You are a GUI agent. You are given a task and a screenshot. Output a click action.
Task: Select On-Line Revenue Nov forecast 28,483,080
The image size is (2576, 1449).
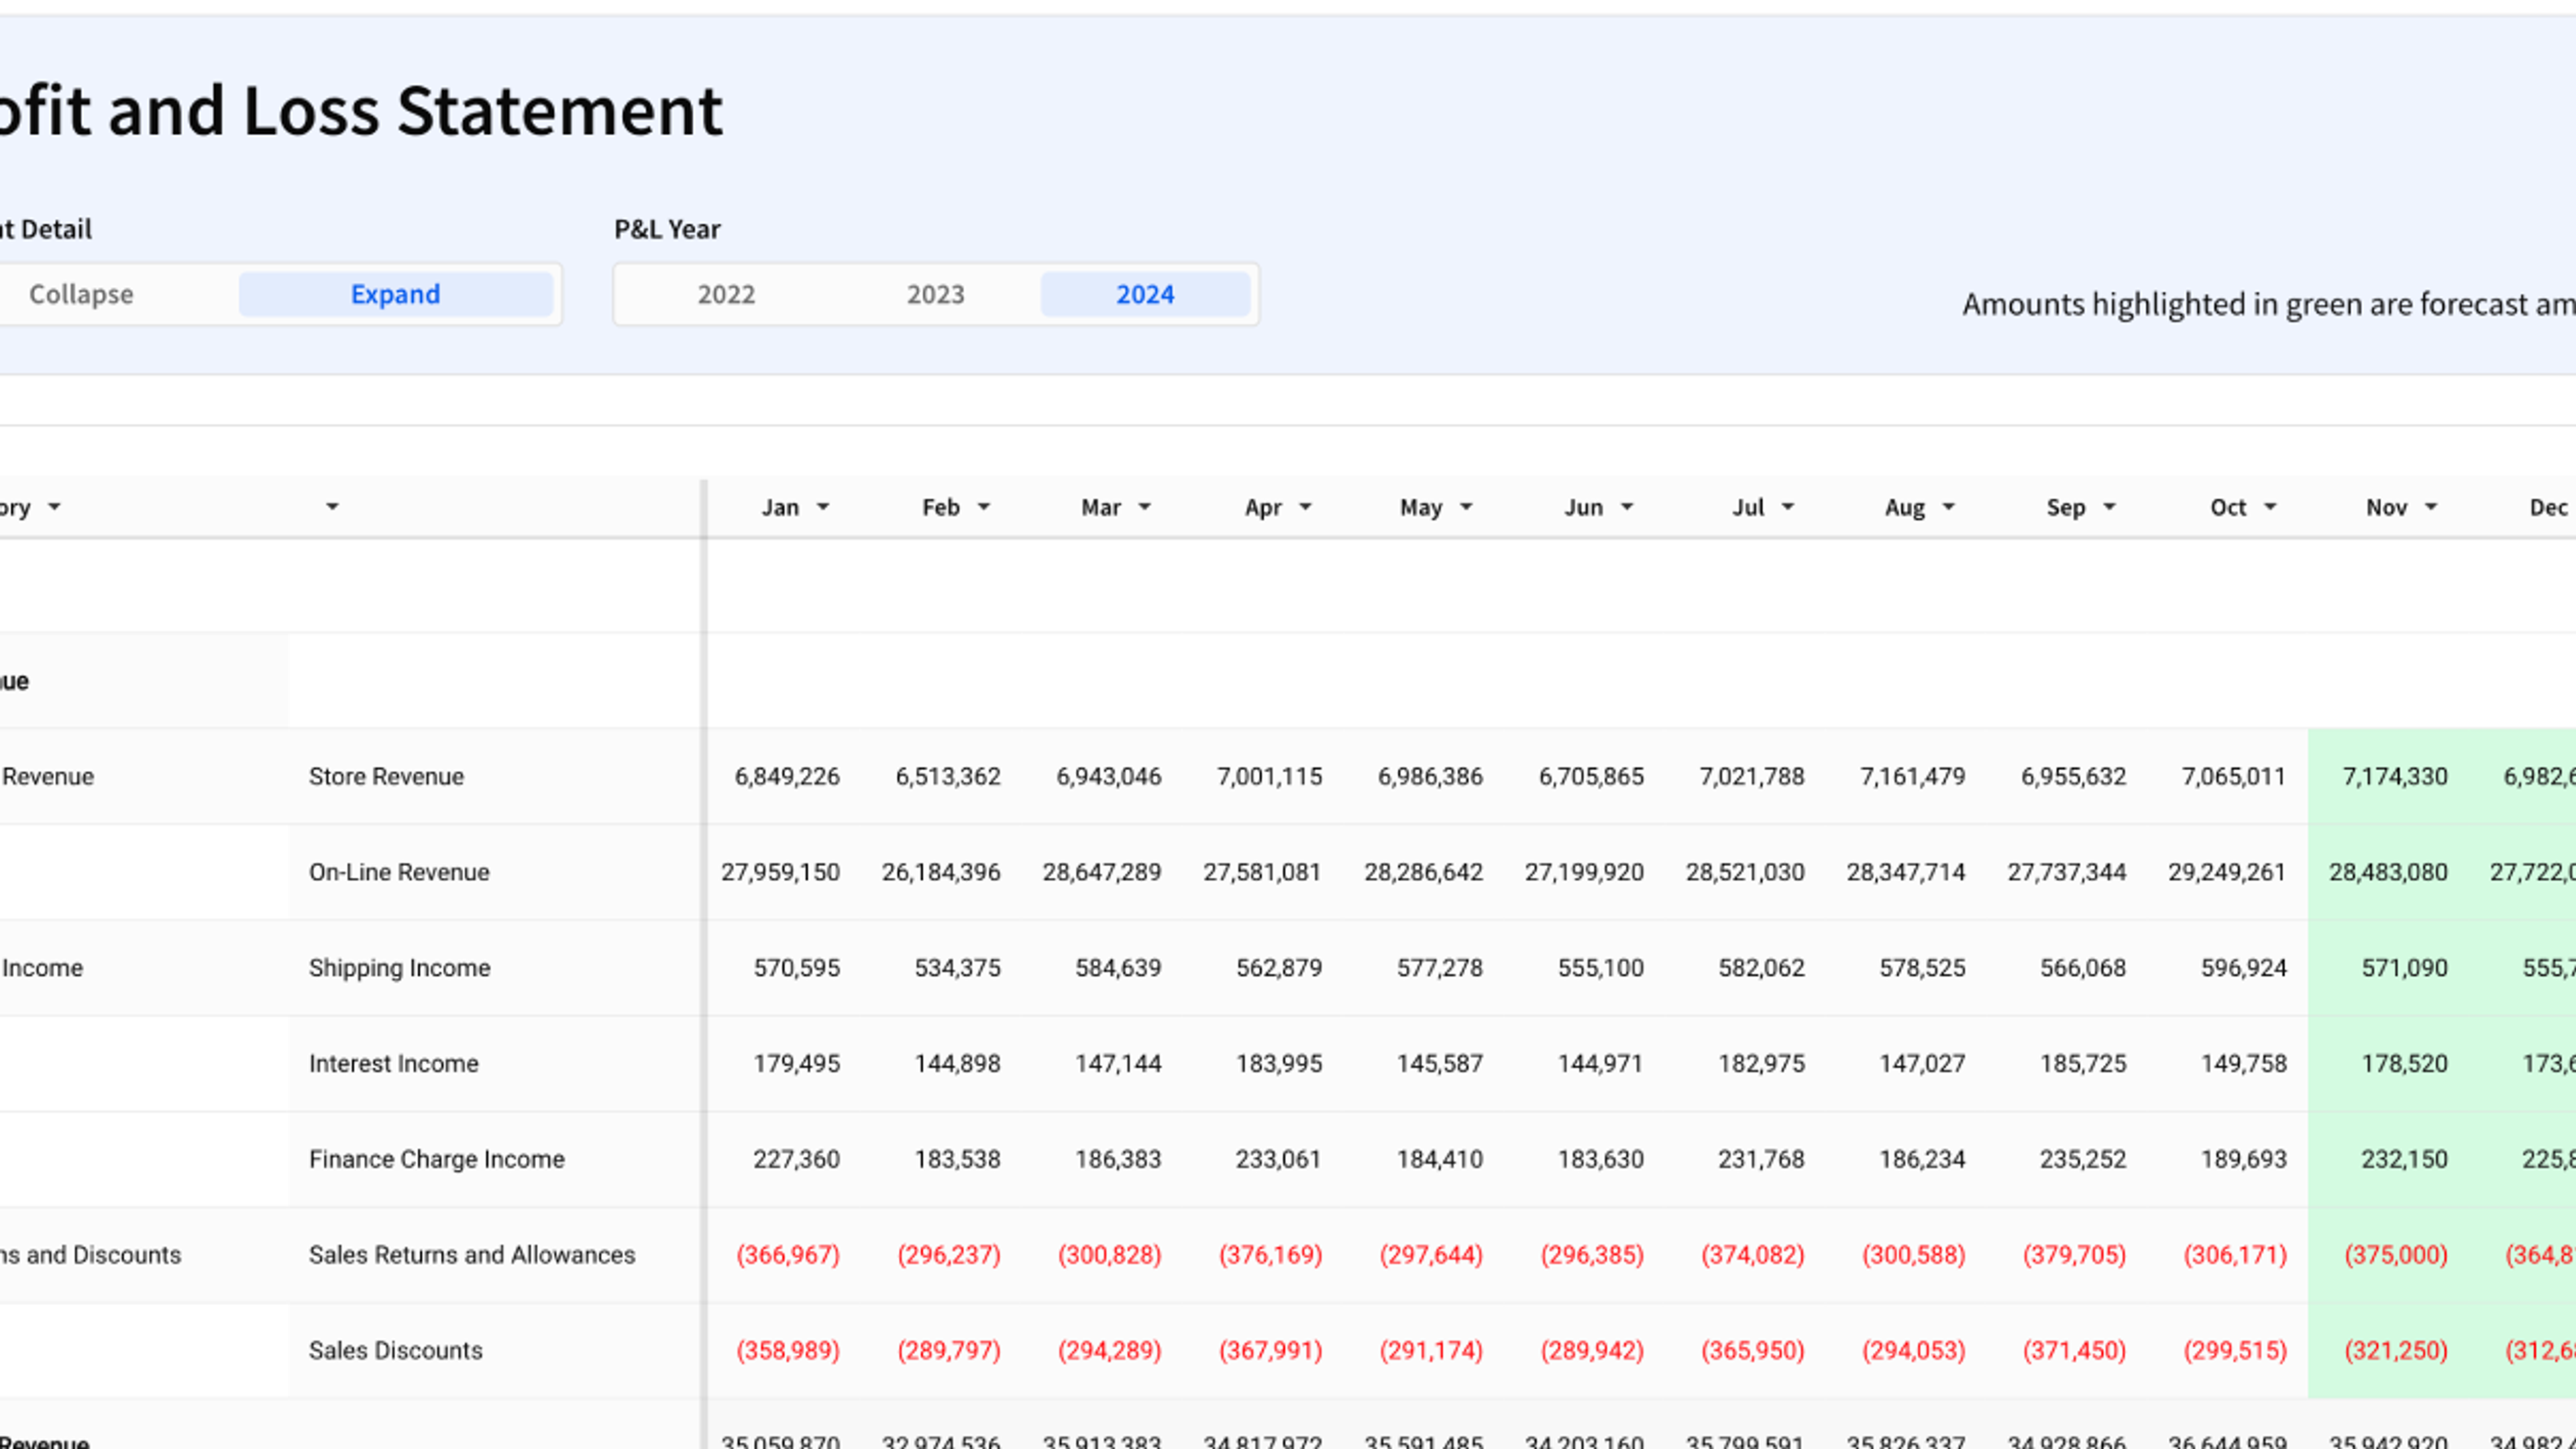[2388, 873]
